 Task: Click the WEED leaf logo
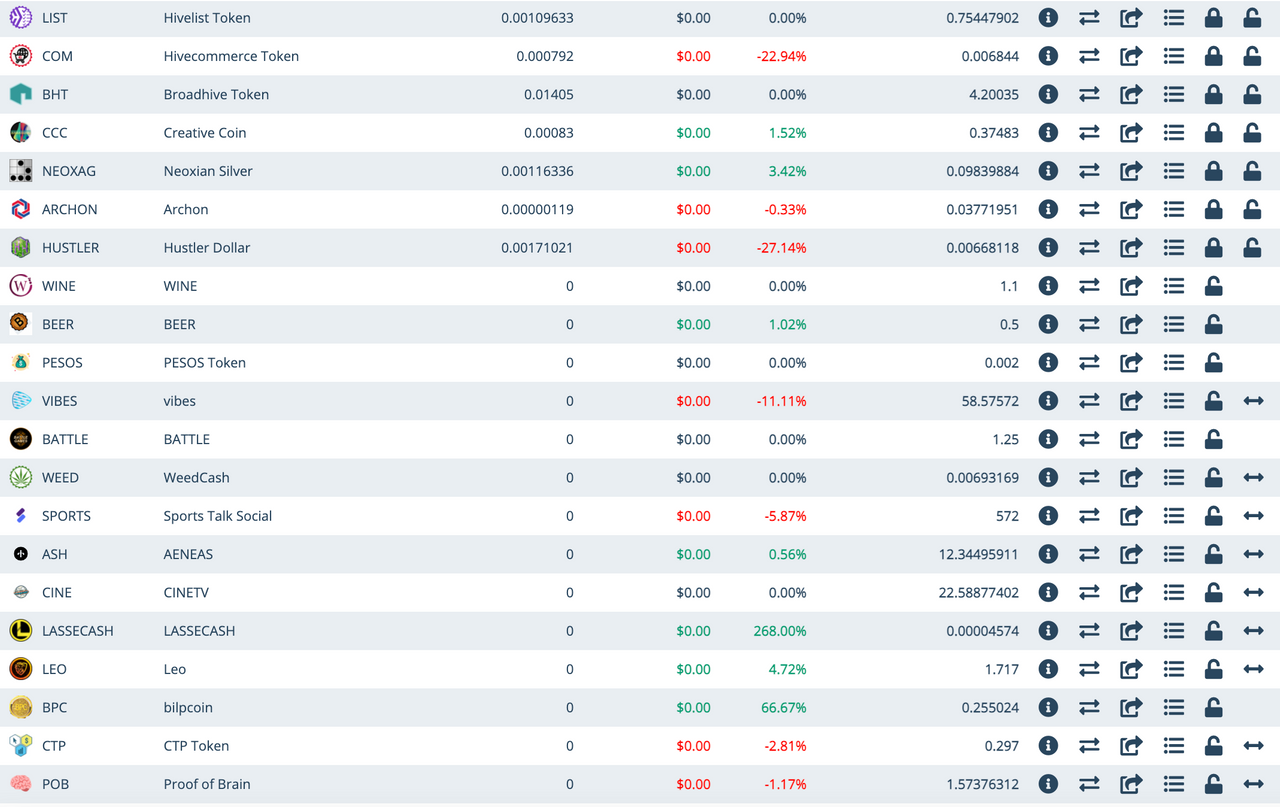tap(20, 478)
